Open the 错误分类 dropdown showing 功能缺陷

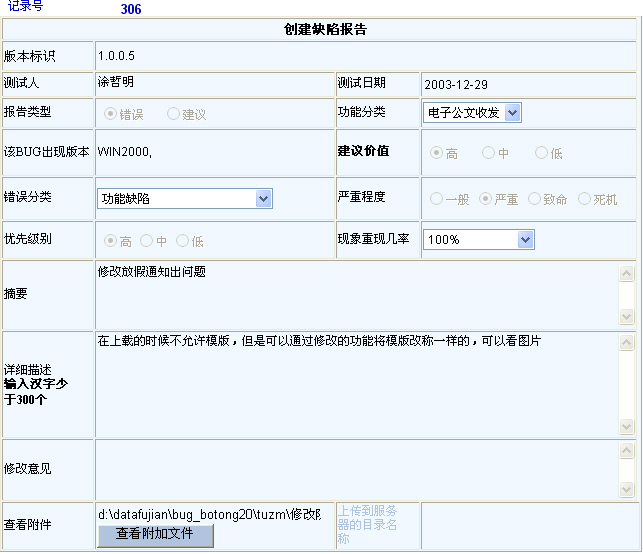click(185, 198)
